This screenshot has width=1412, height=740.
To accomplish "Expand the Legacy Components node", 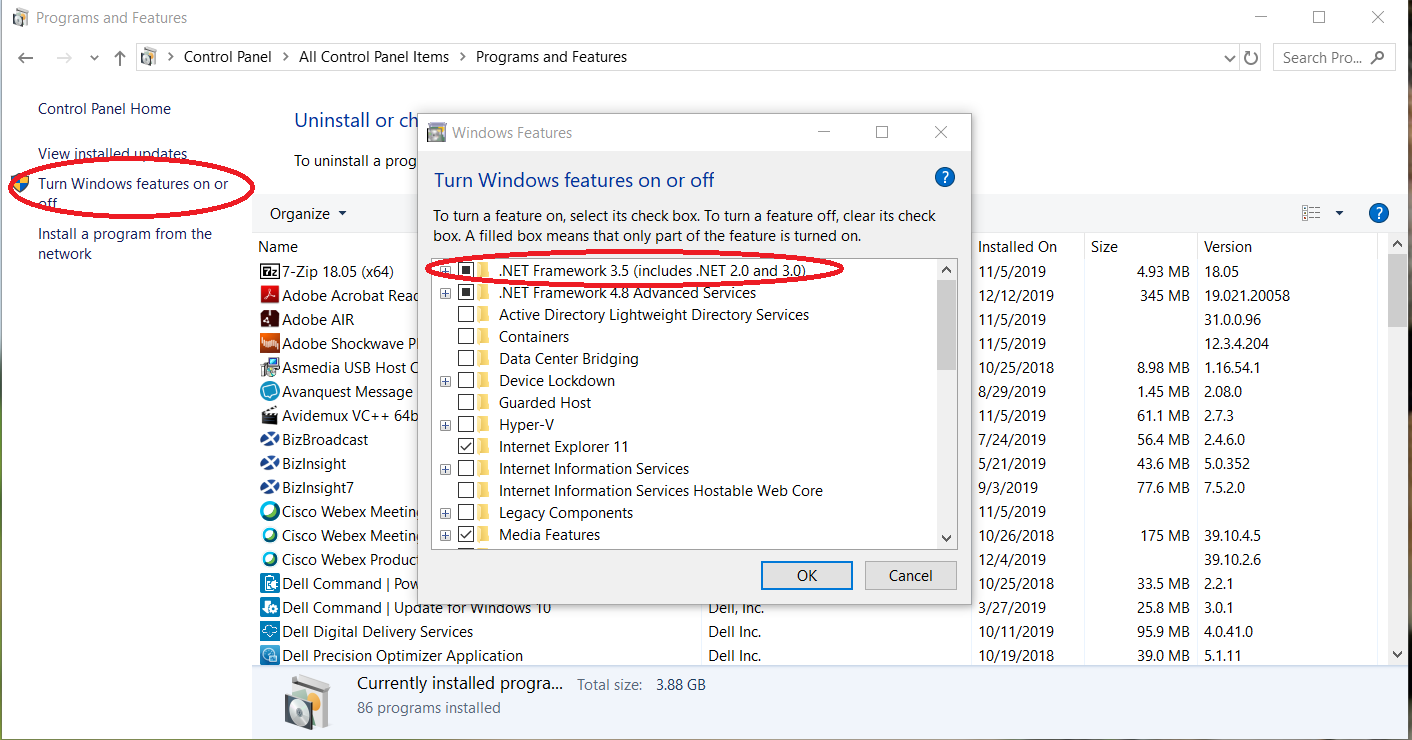I will point(445,513).
